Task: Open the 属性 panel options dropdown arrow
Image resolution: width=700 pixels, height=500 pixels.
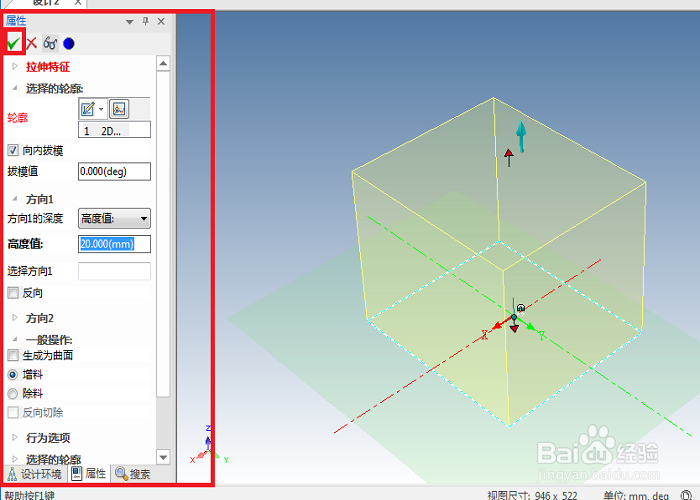Action: point(129,21)
